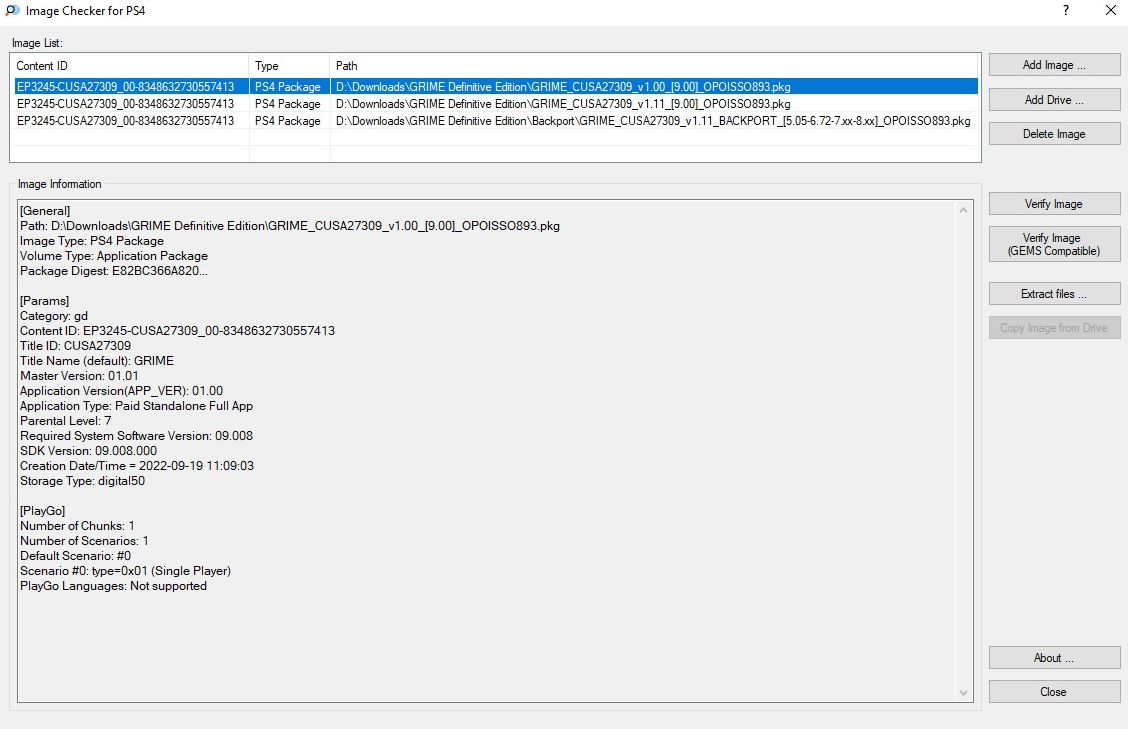
Task: Click the Title ID: CUSA27309 line
Action: tap(76, 346)
